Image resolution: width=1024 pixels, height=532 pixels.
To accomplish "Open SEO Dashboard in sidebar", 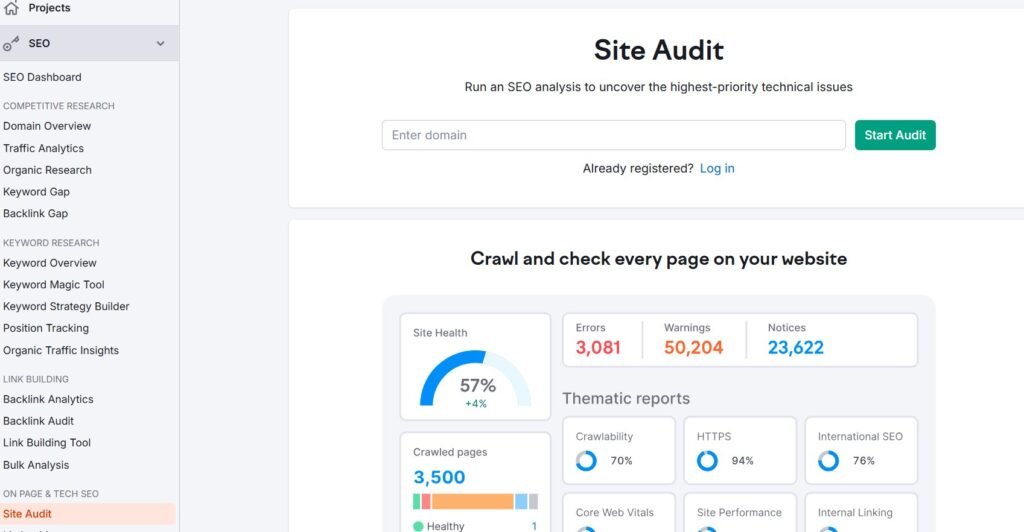I will [x=42, y=77].
